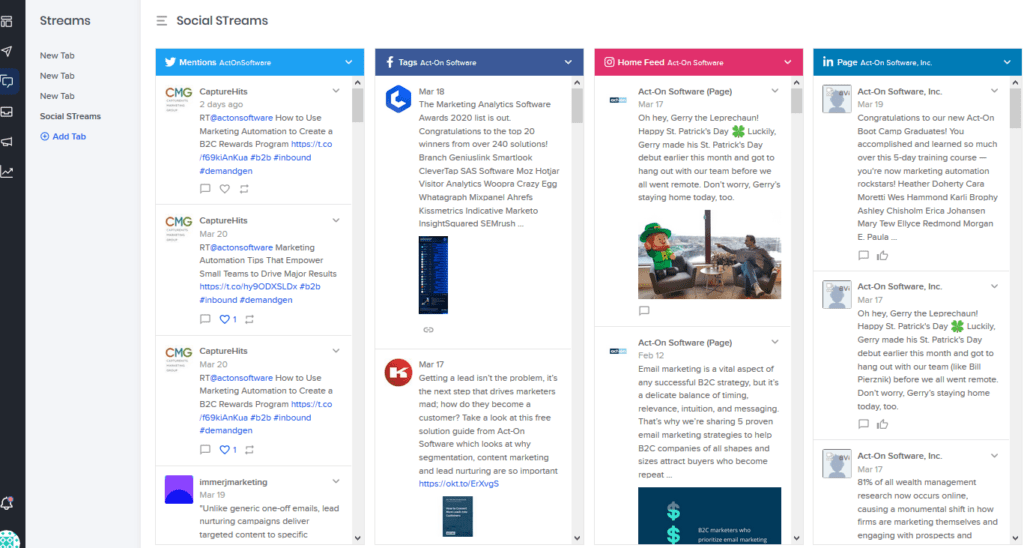The image size is (1024, 548).
Task: Click the Twitter bird icon in Mentions header
Action: tap(170, 62)
